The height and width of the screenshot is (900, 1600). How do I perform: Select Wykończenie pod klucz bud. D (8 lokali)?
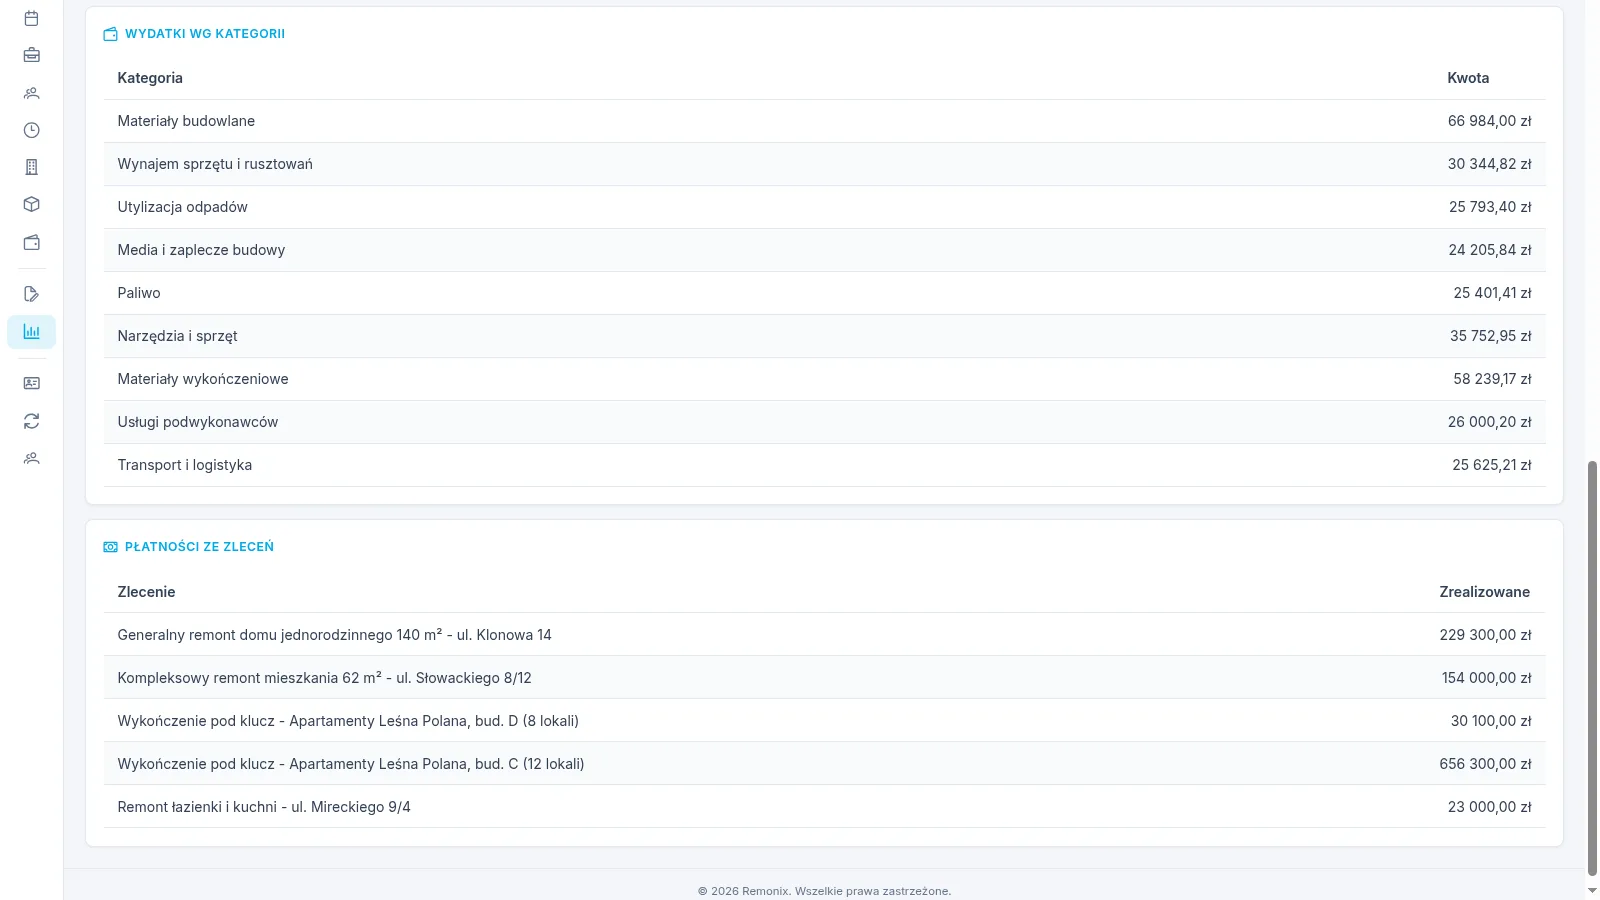point(824,721)
